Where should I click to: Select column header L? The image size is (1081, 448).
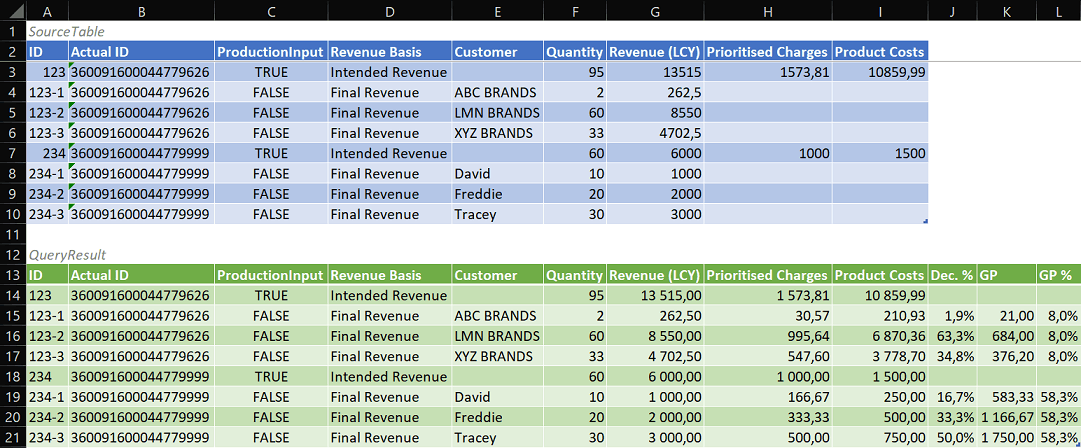[1058, 10]
